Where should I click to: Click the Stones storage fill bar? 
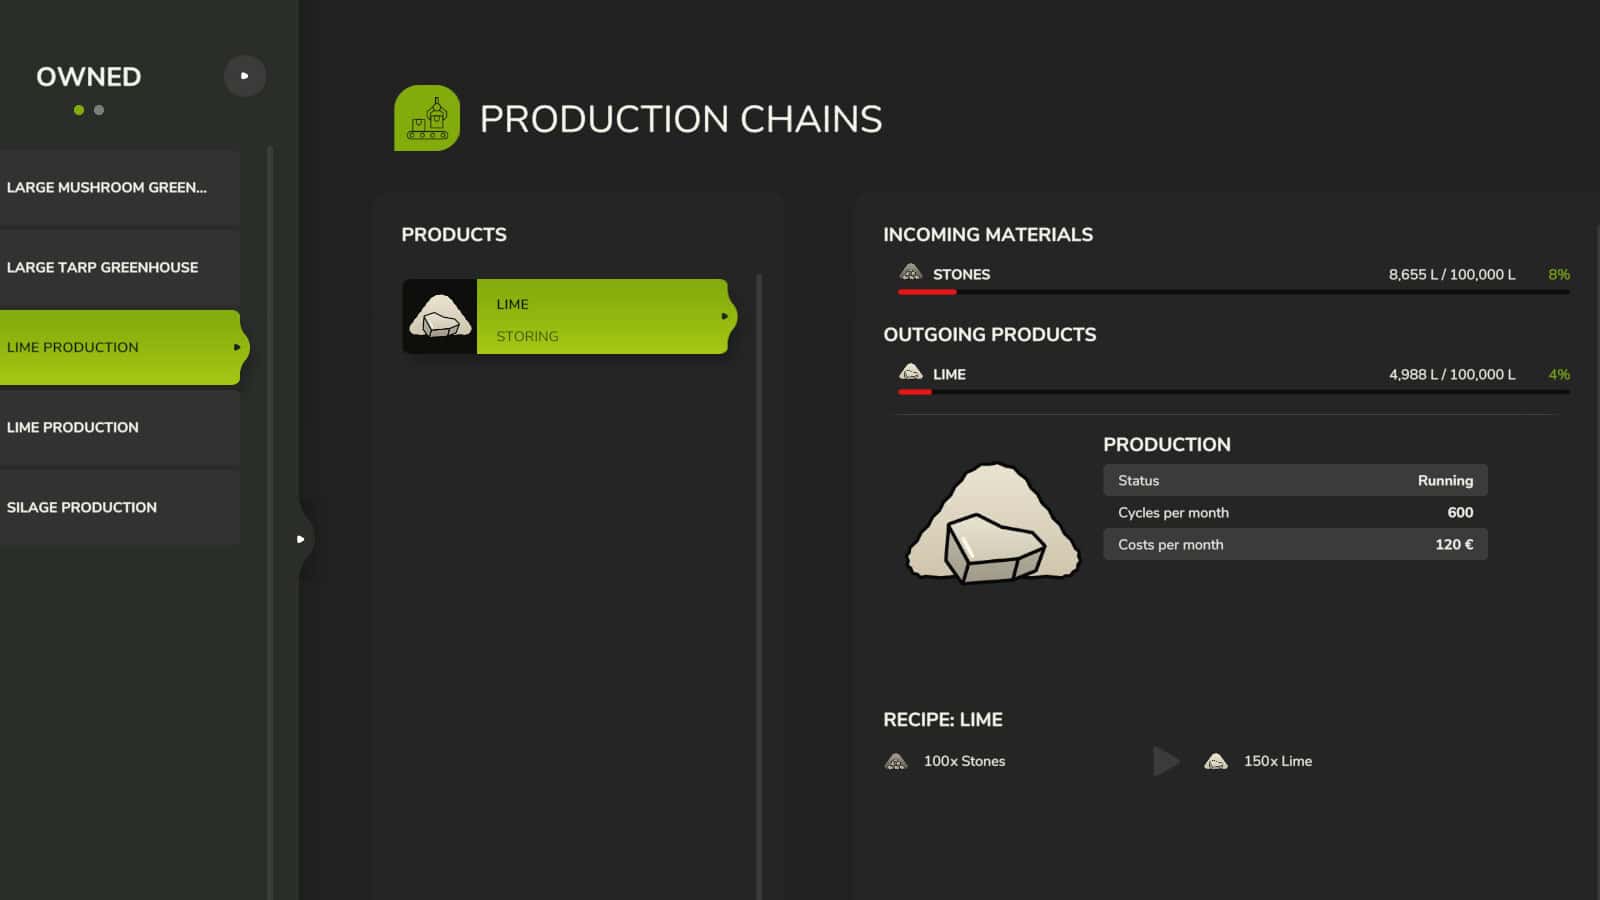pos(1233,292)
